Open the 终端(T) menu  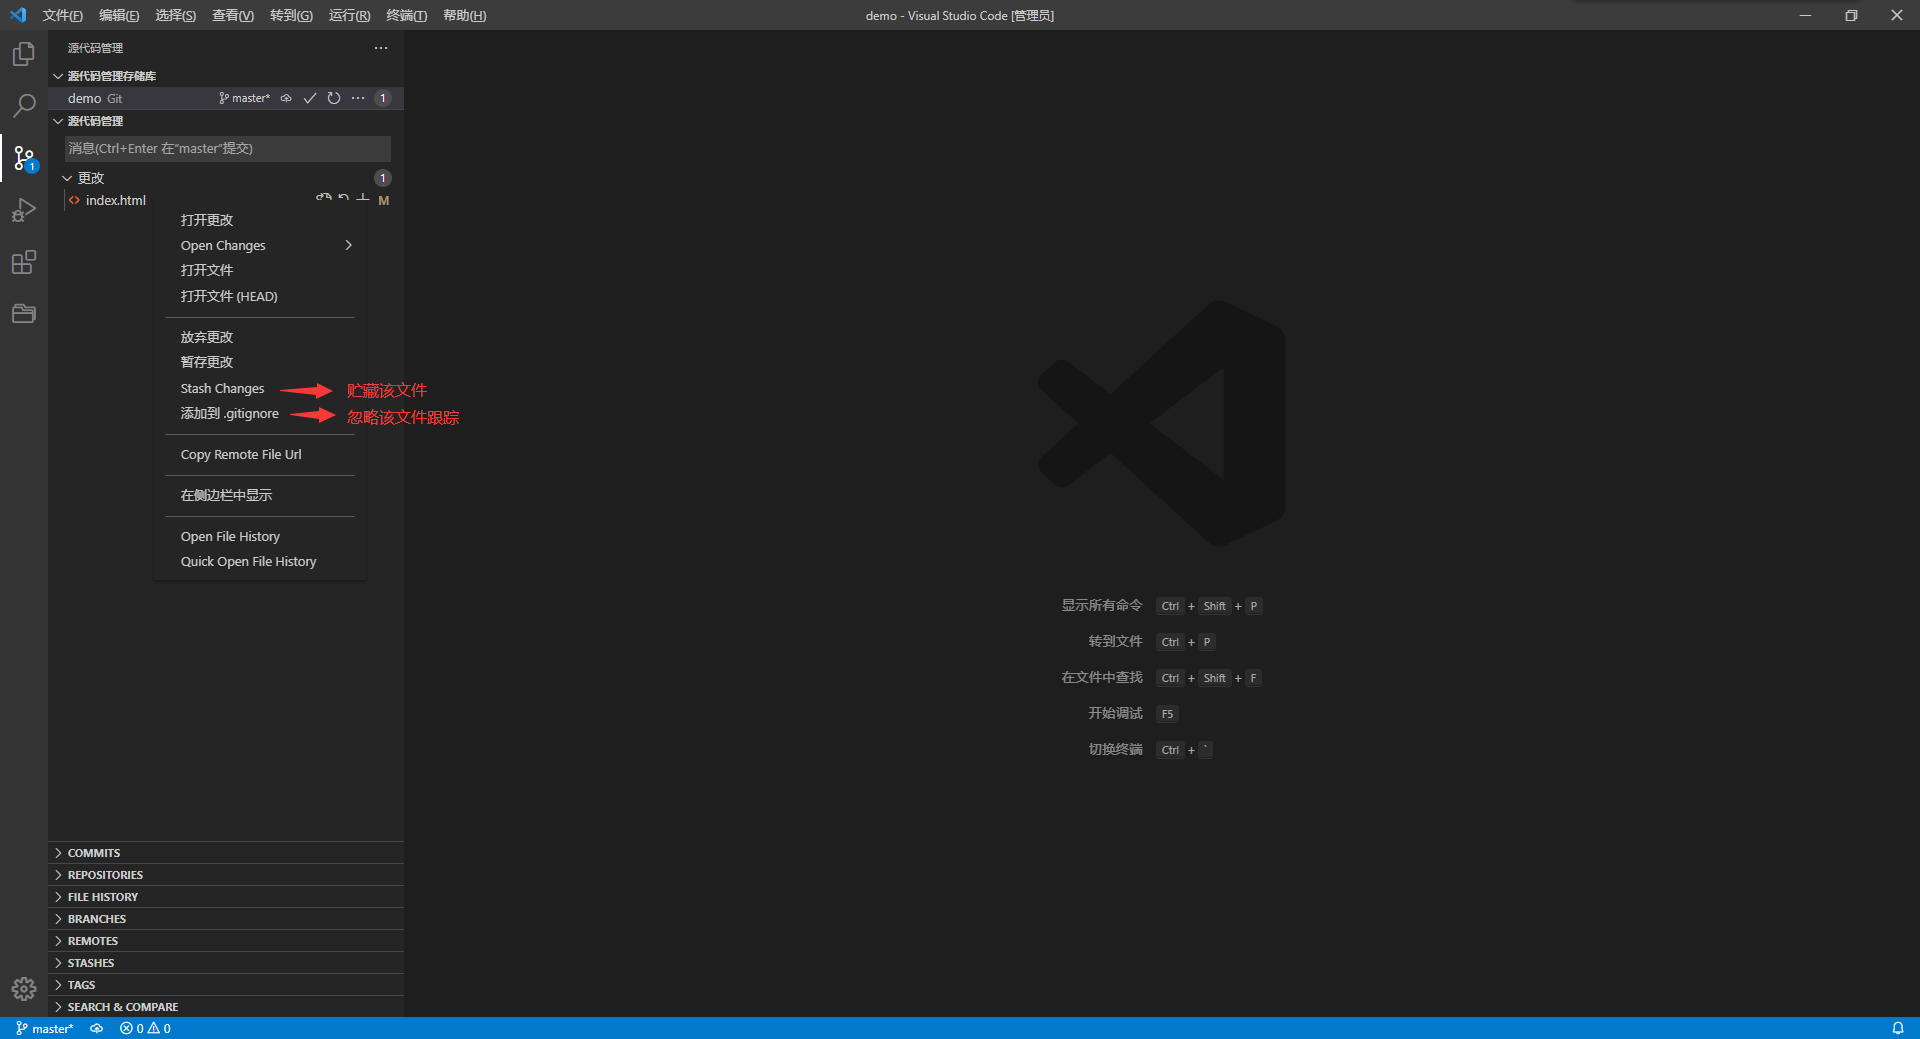pyautogui.click(x=406, y=15)
